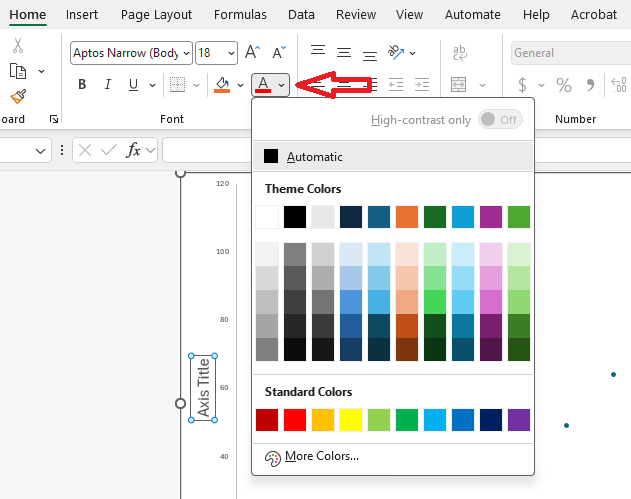Switch to the Insert tab

(82, 14)
